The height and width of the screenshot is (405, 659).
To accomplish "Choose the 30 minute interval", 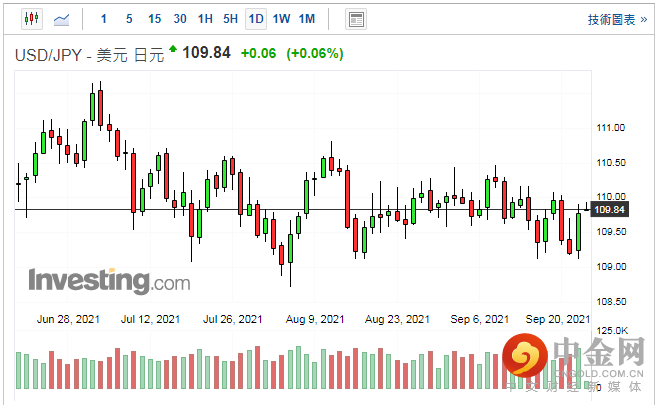I will 180,19.
